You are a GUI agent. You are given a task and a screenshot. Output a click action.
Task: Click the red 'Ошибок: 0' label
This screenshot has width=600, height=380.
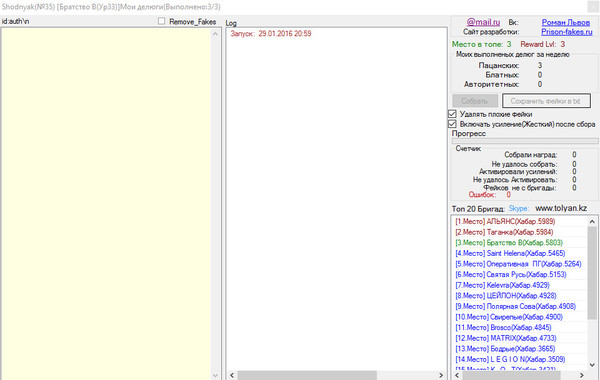click(x=489, y=195)
